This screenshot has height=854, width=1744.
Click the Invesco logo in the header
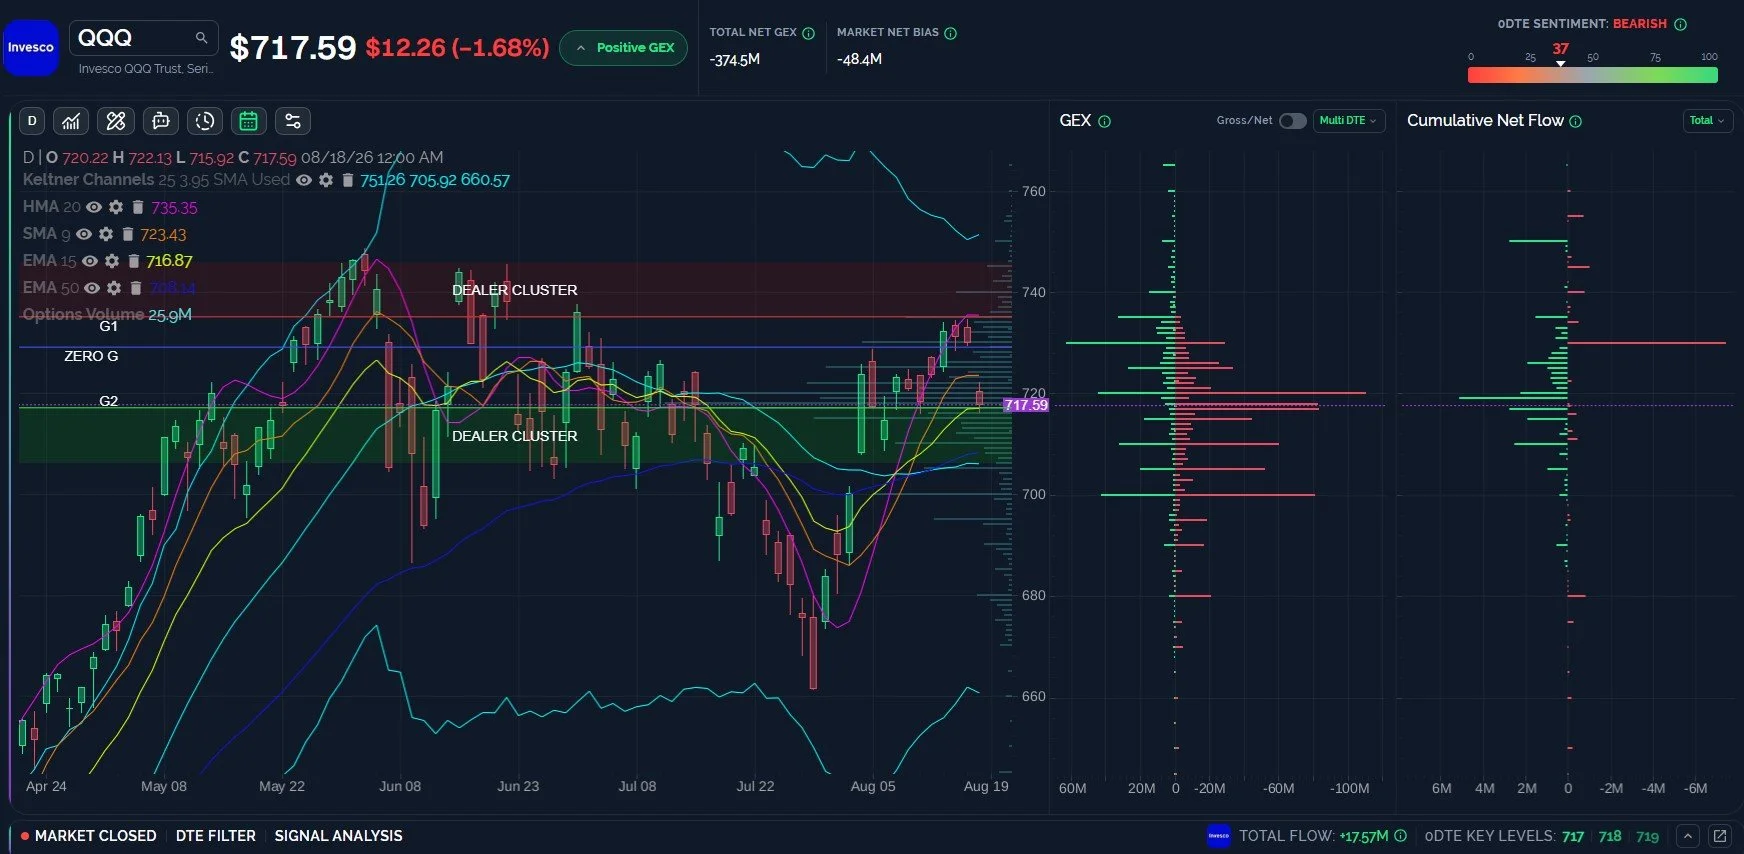point(31,47)
